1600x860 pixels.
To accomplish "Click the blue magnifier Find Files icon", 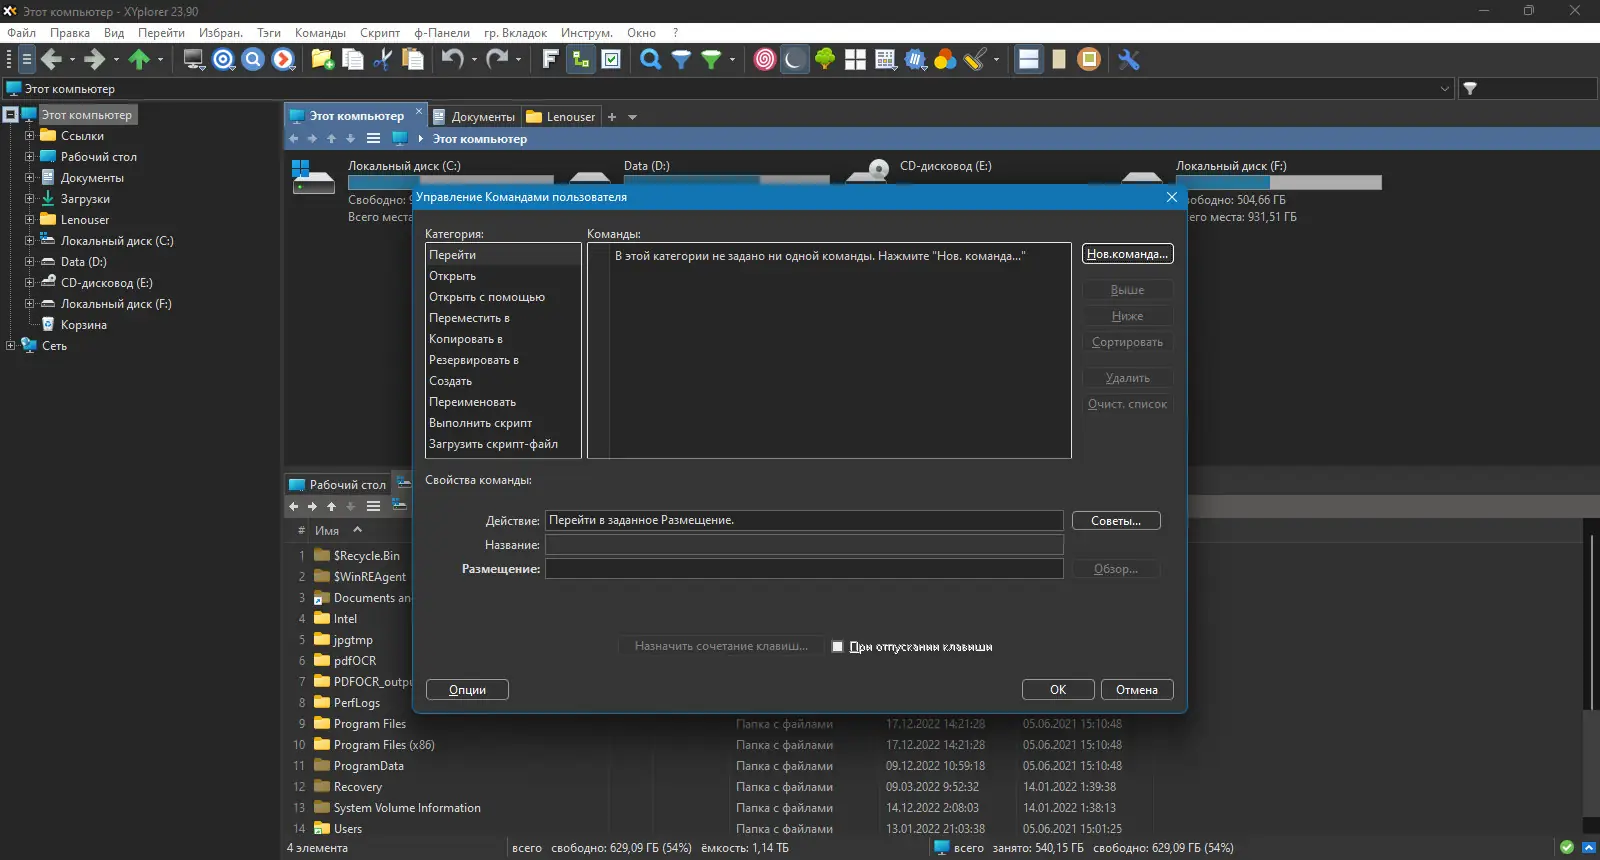I will [x=650, y=60].
